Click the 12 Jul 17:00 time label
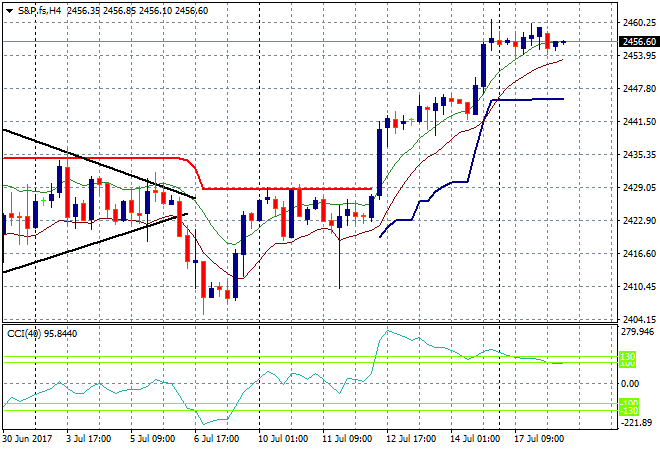The image size is (660, 450). (x=411, y=439)
